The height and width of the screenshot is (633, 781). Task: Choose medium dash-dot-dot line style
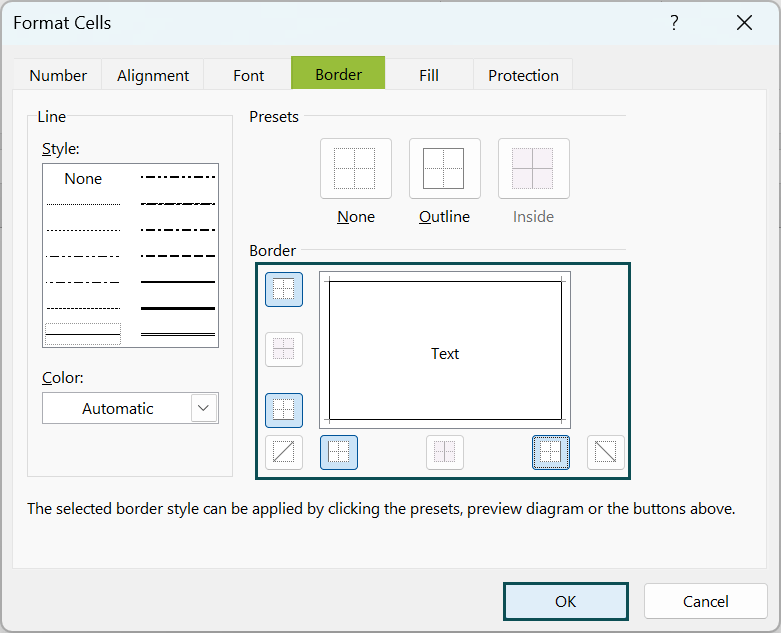pyautogui.click(x=178, y=177)
